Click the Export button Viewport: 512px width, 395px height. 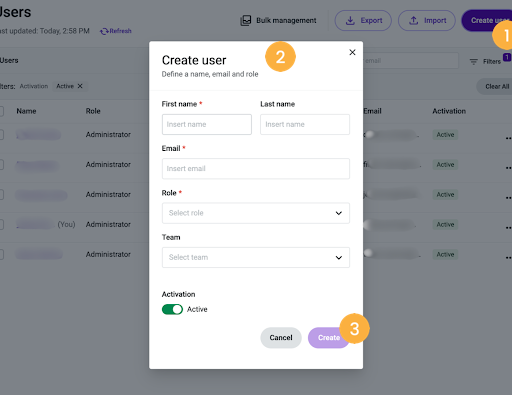363,20
